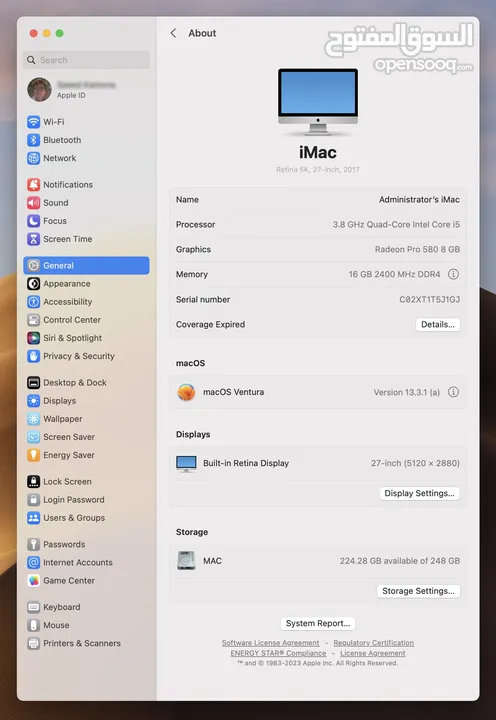This screenshot has width=496, height=720.
Task: Open Display Settings button
Action: tap(419, 493)
